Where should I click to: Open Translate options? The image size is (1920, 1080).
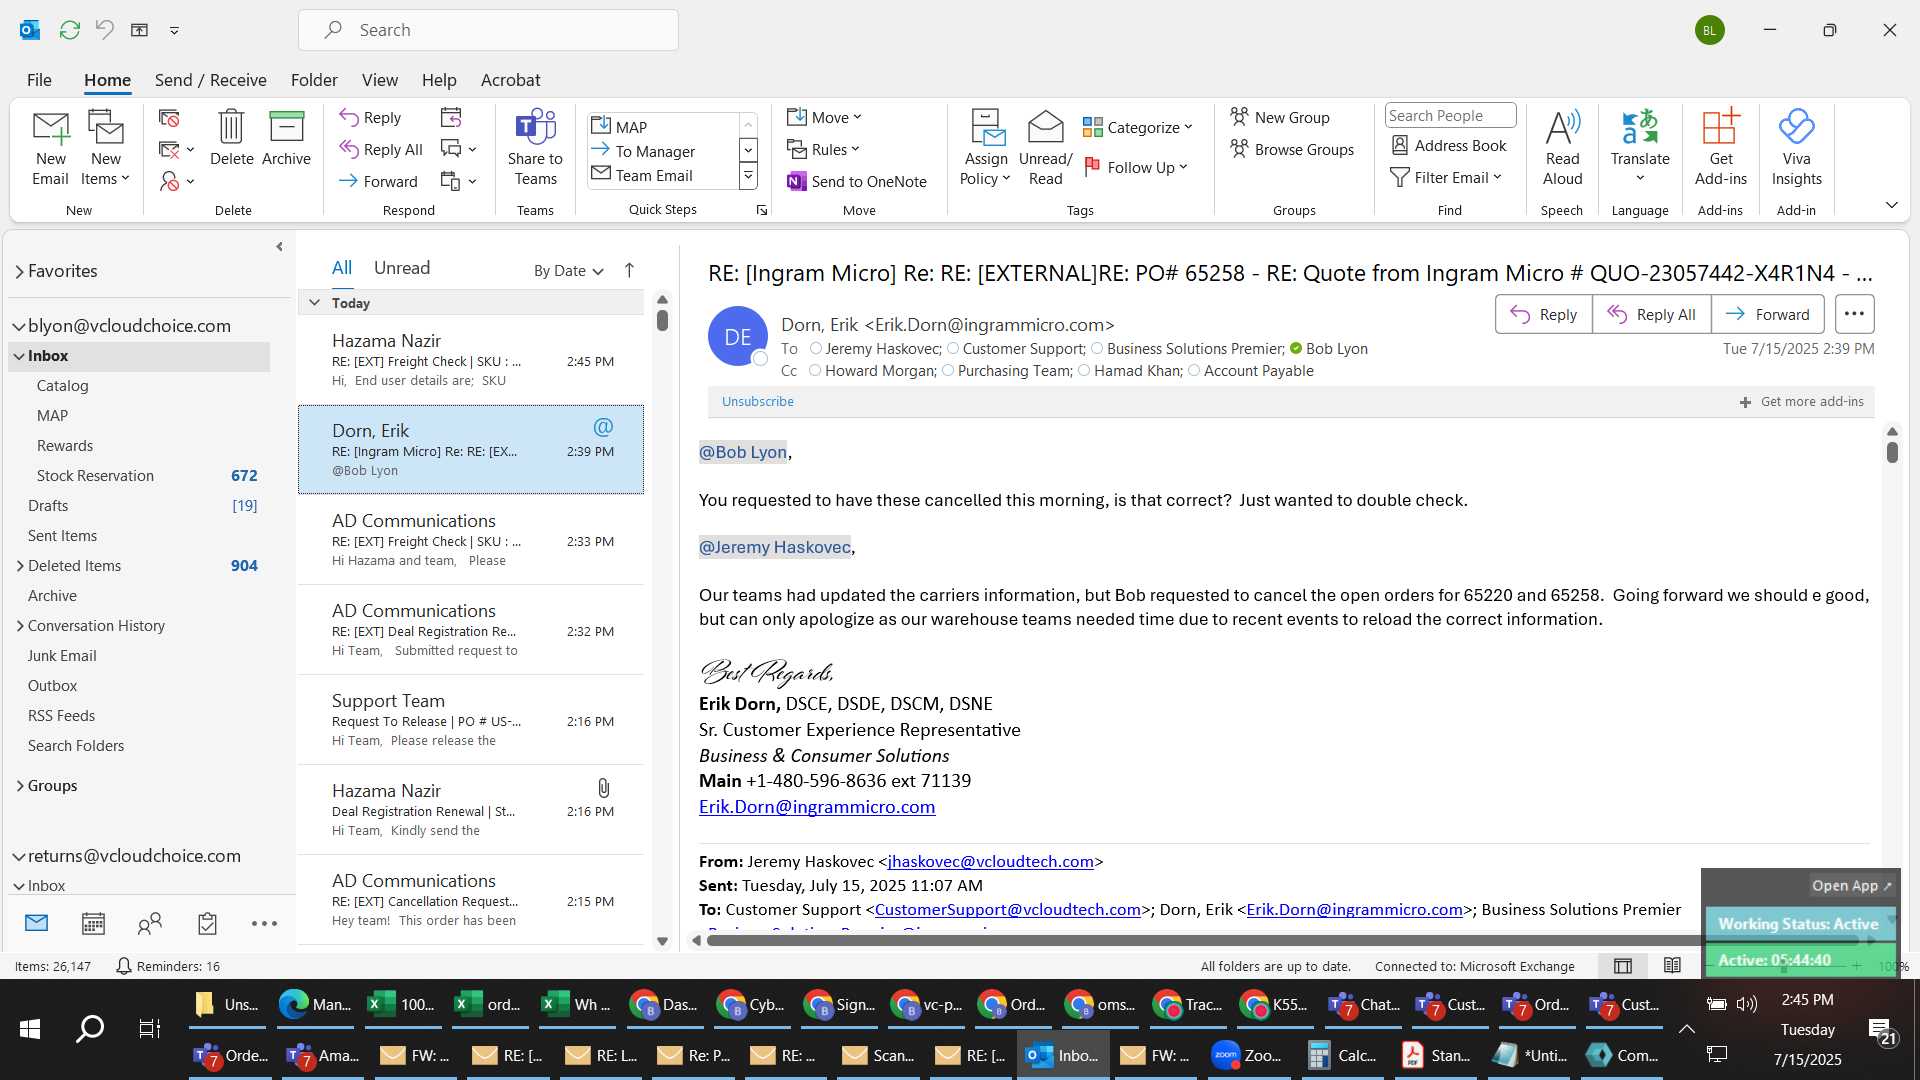coord(1640,148)
